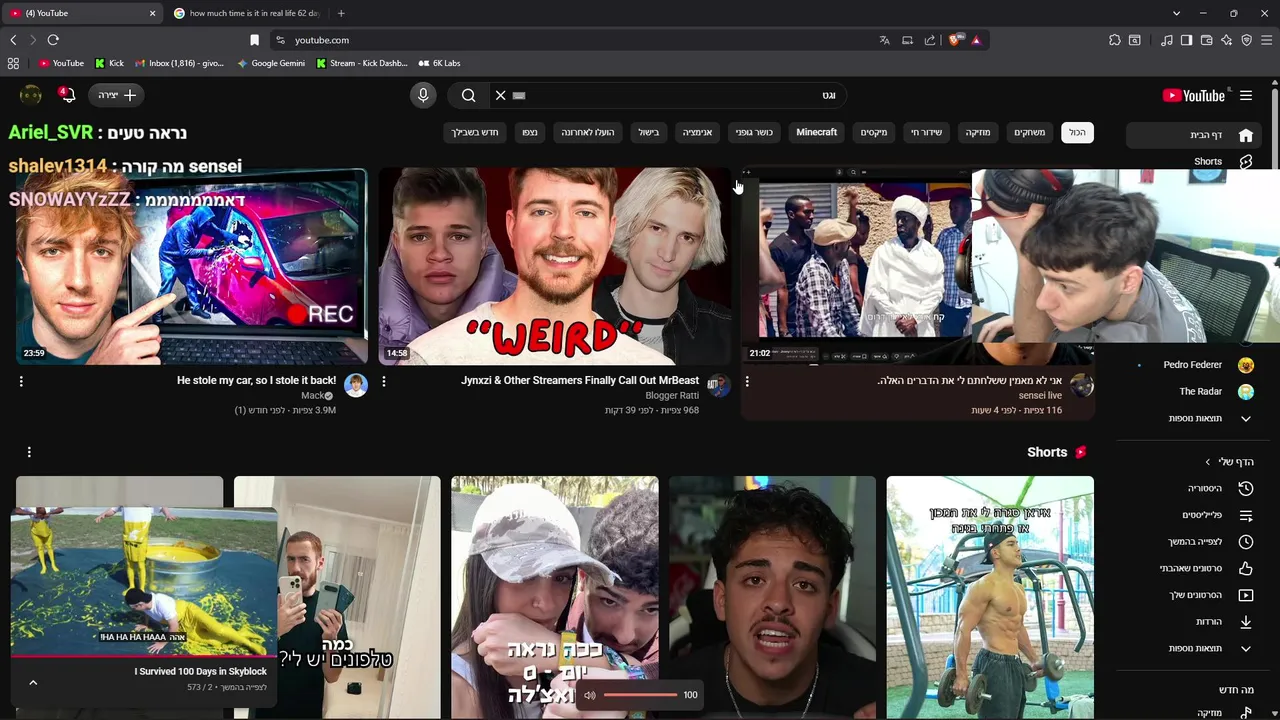This screenshot has height=720, width=1280.
Task: Open three-dot menu of the Shorts shelf
Action: [x=29, y=452]
